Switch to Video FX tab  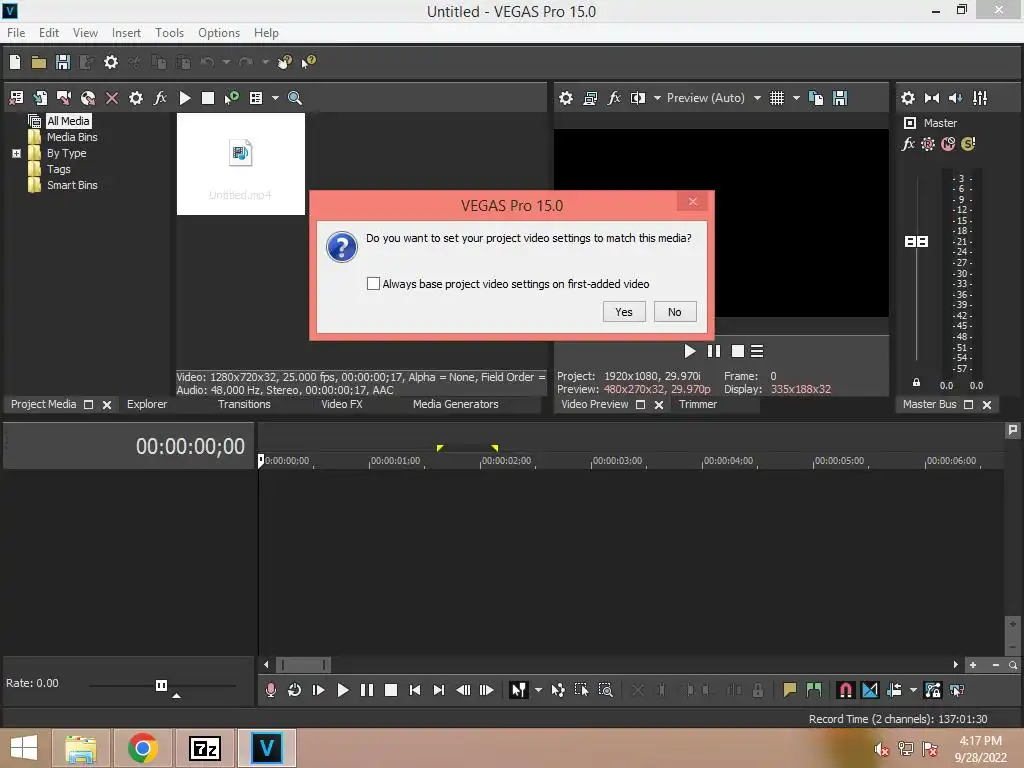pyautogui.click(x=342, y=404)
